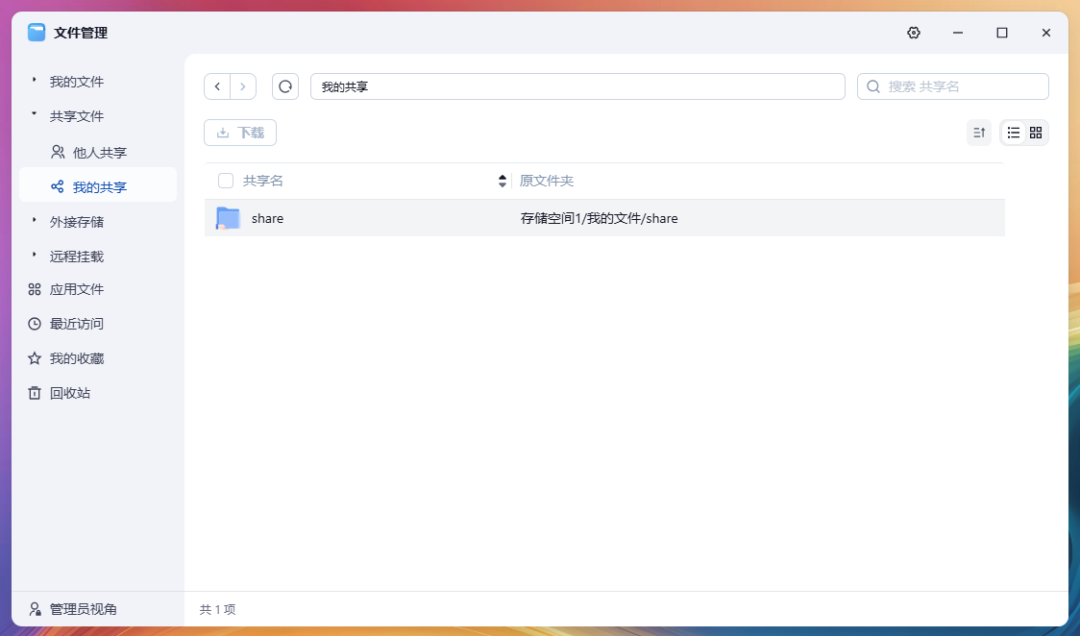Click the 共 1 项 status text
This screenshot has height=636, width=1080.
coord(218,609)
